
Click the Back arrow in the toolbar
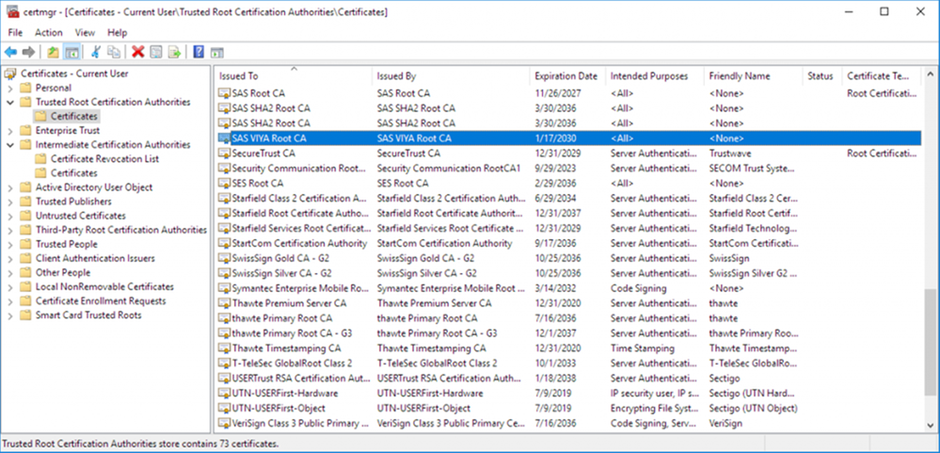[x=11, y=51]
